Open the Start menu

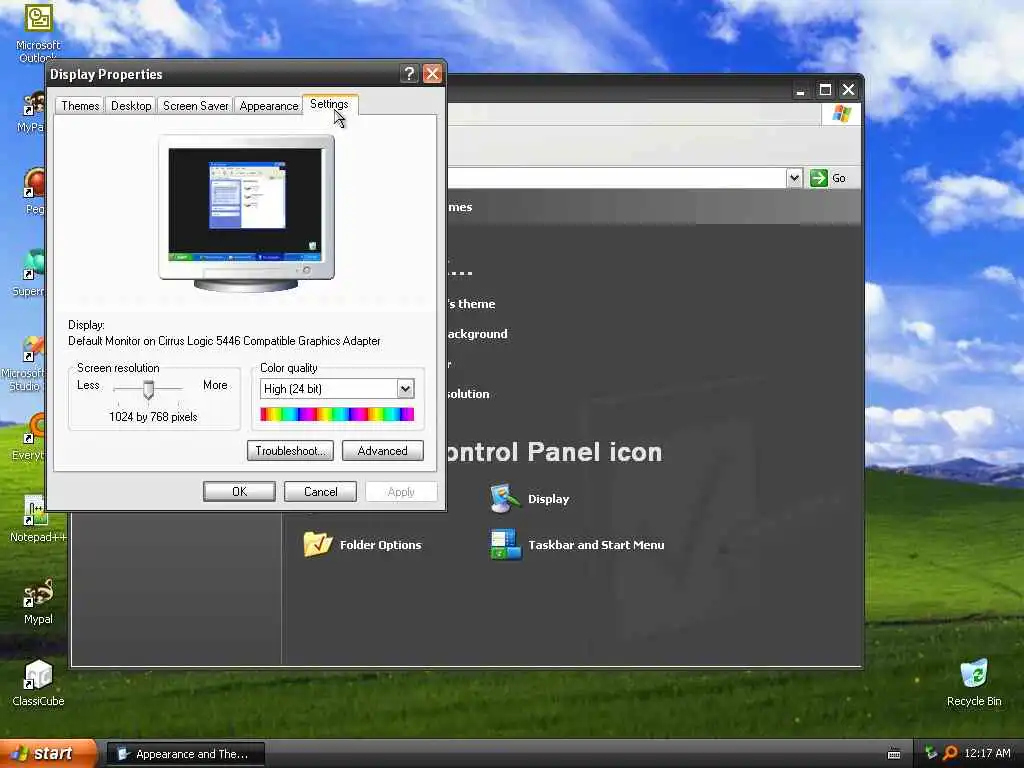coord(48,754)
